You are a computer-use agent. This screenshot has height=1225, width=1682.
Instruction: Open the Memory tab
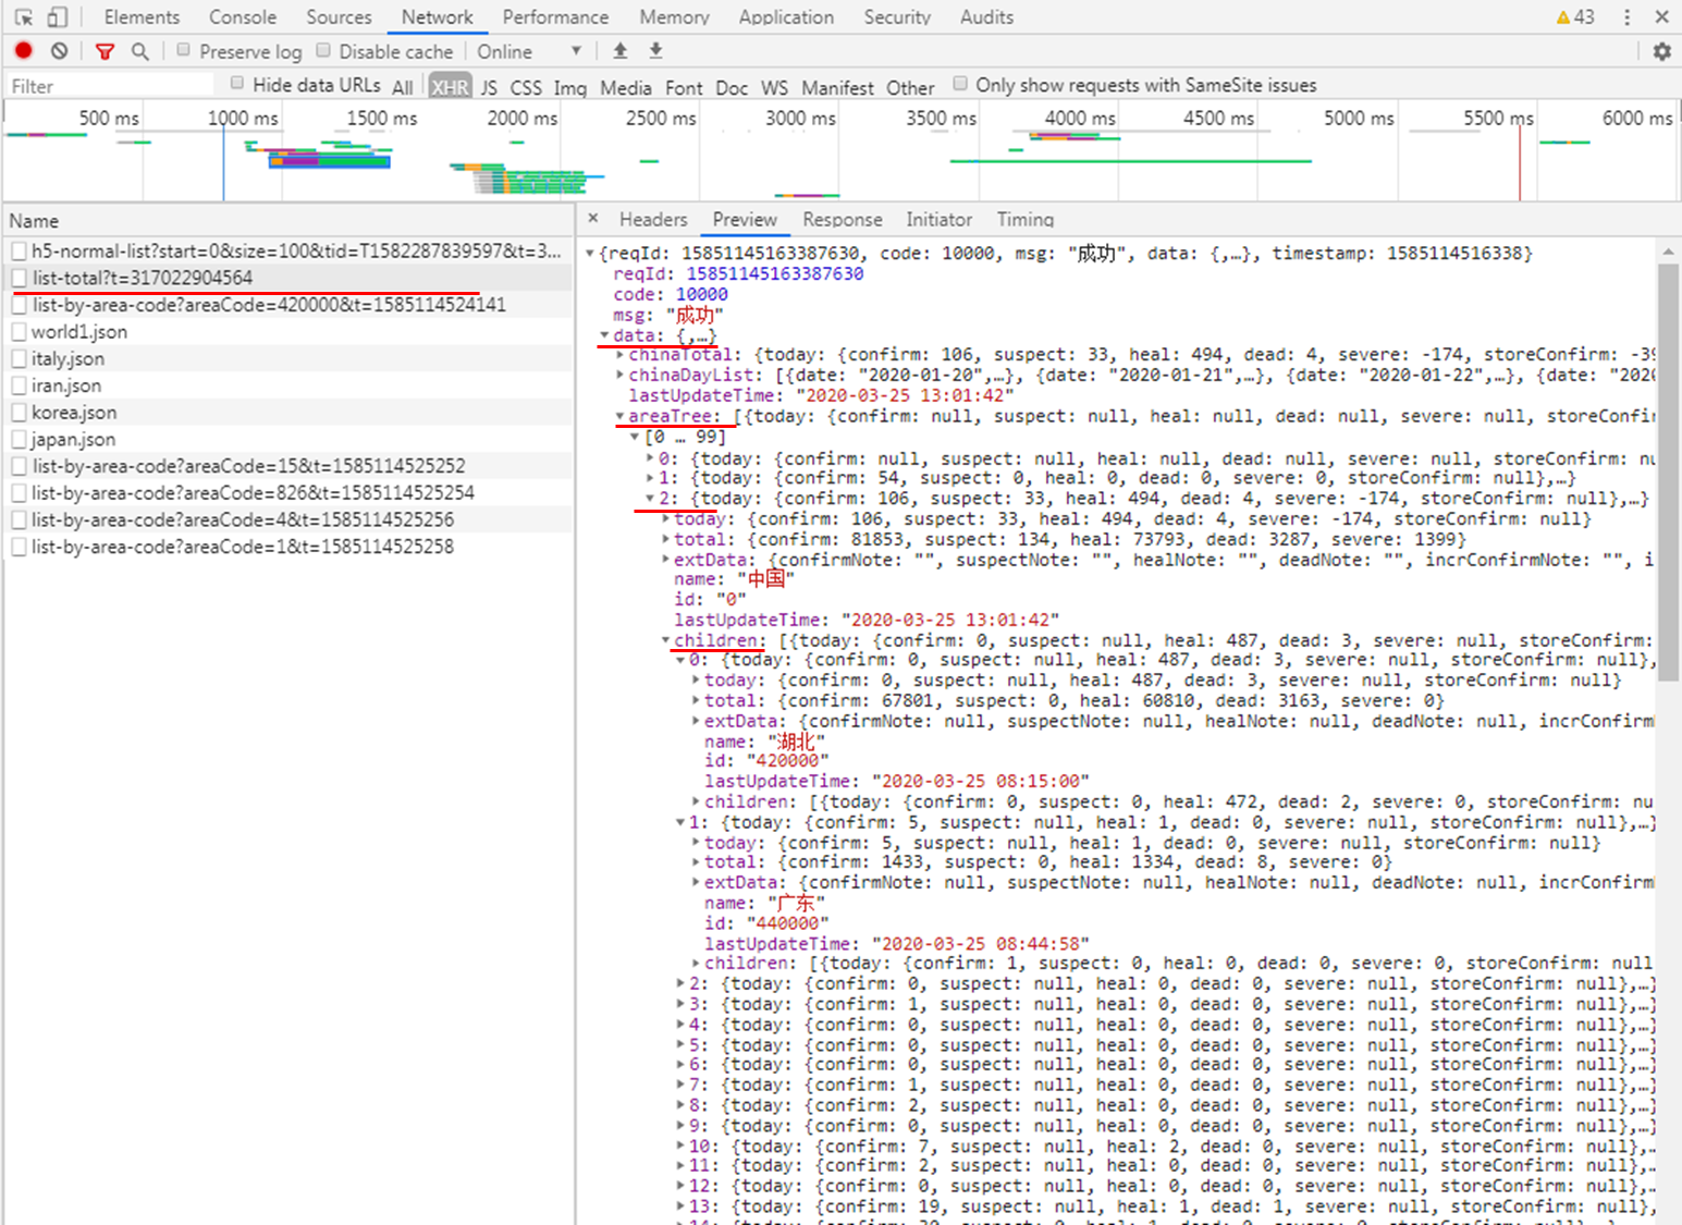674,17
